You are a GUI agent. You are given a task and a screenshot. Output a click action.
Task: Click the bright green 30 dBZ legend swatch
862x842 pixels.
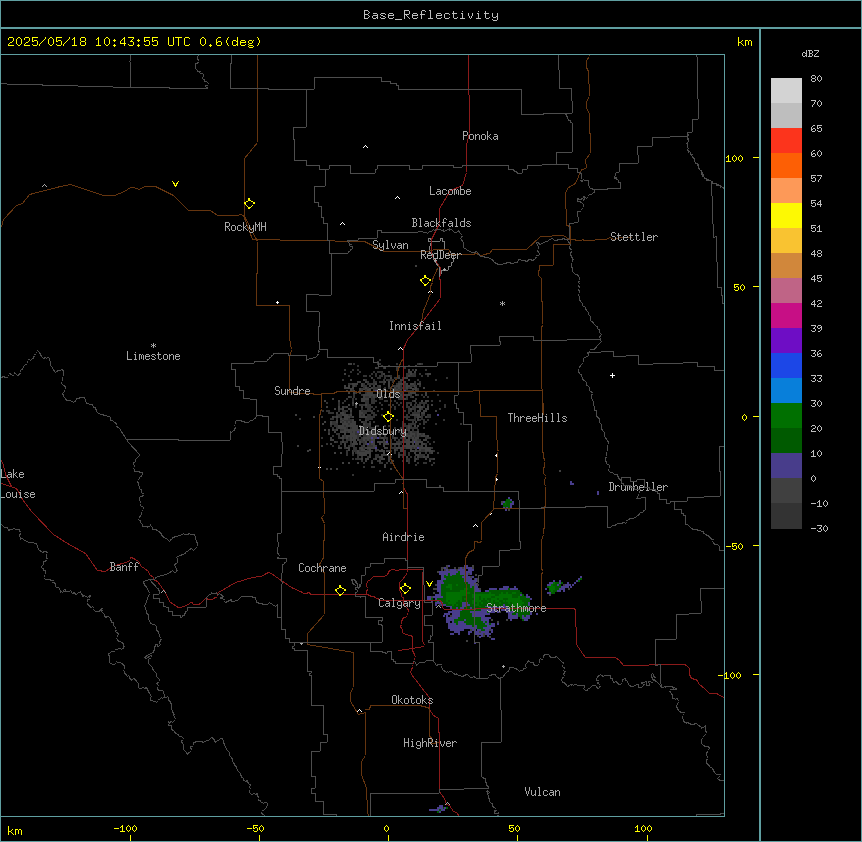coord(786,416)
